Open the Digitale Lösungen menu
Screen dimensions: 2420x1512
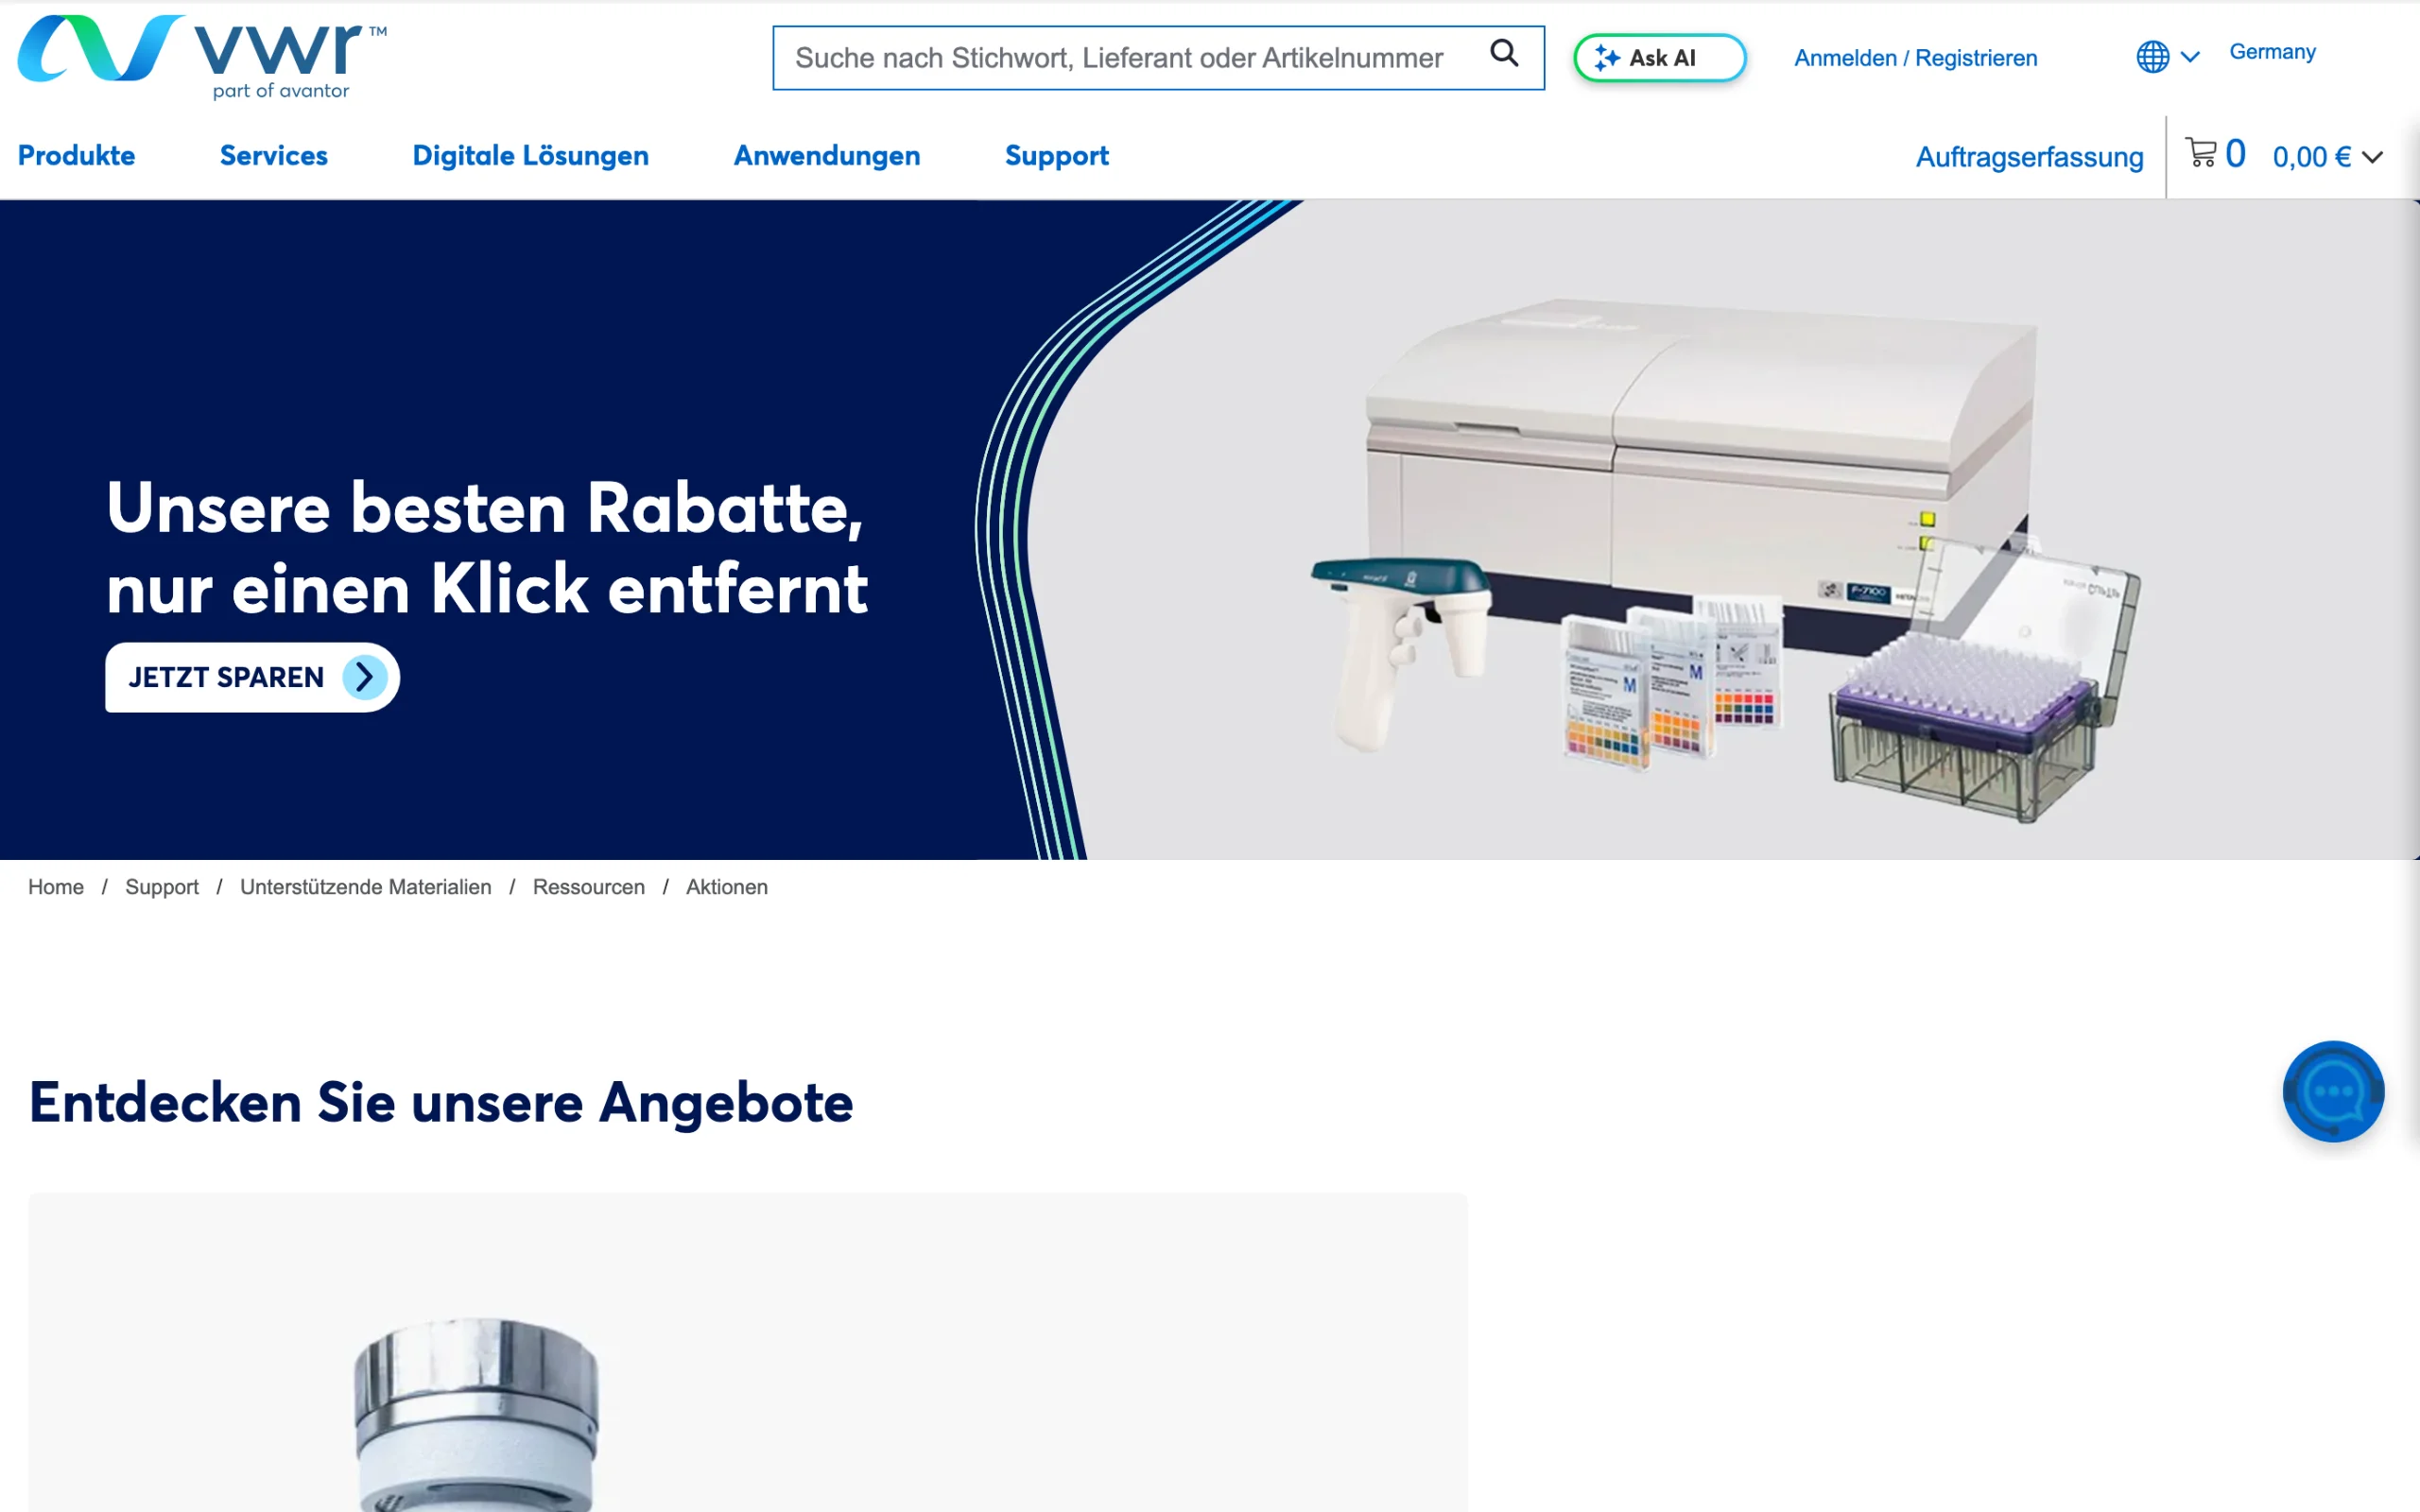pyautogui.click(x=531, y=156)
